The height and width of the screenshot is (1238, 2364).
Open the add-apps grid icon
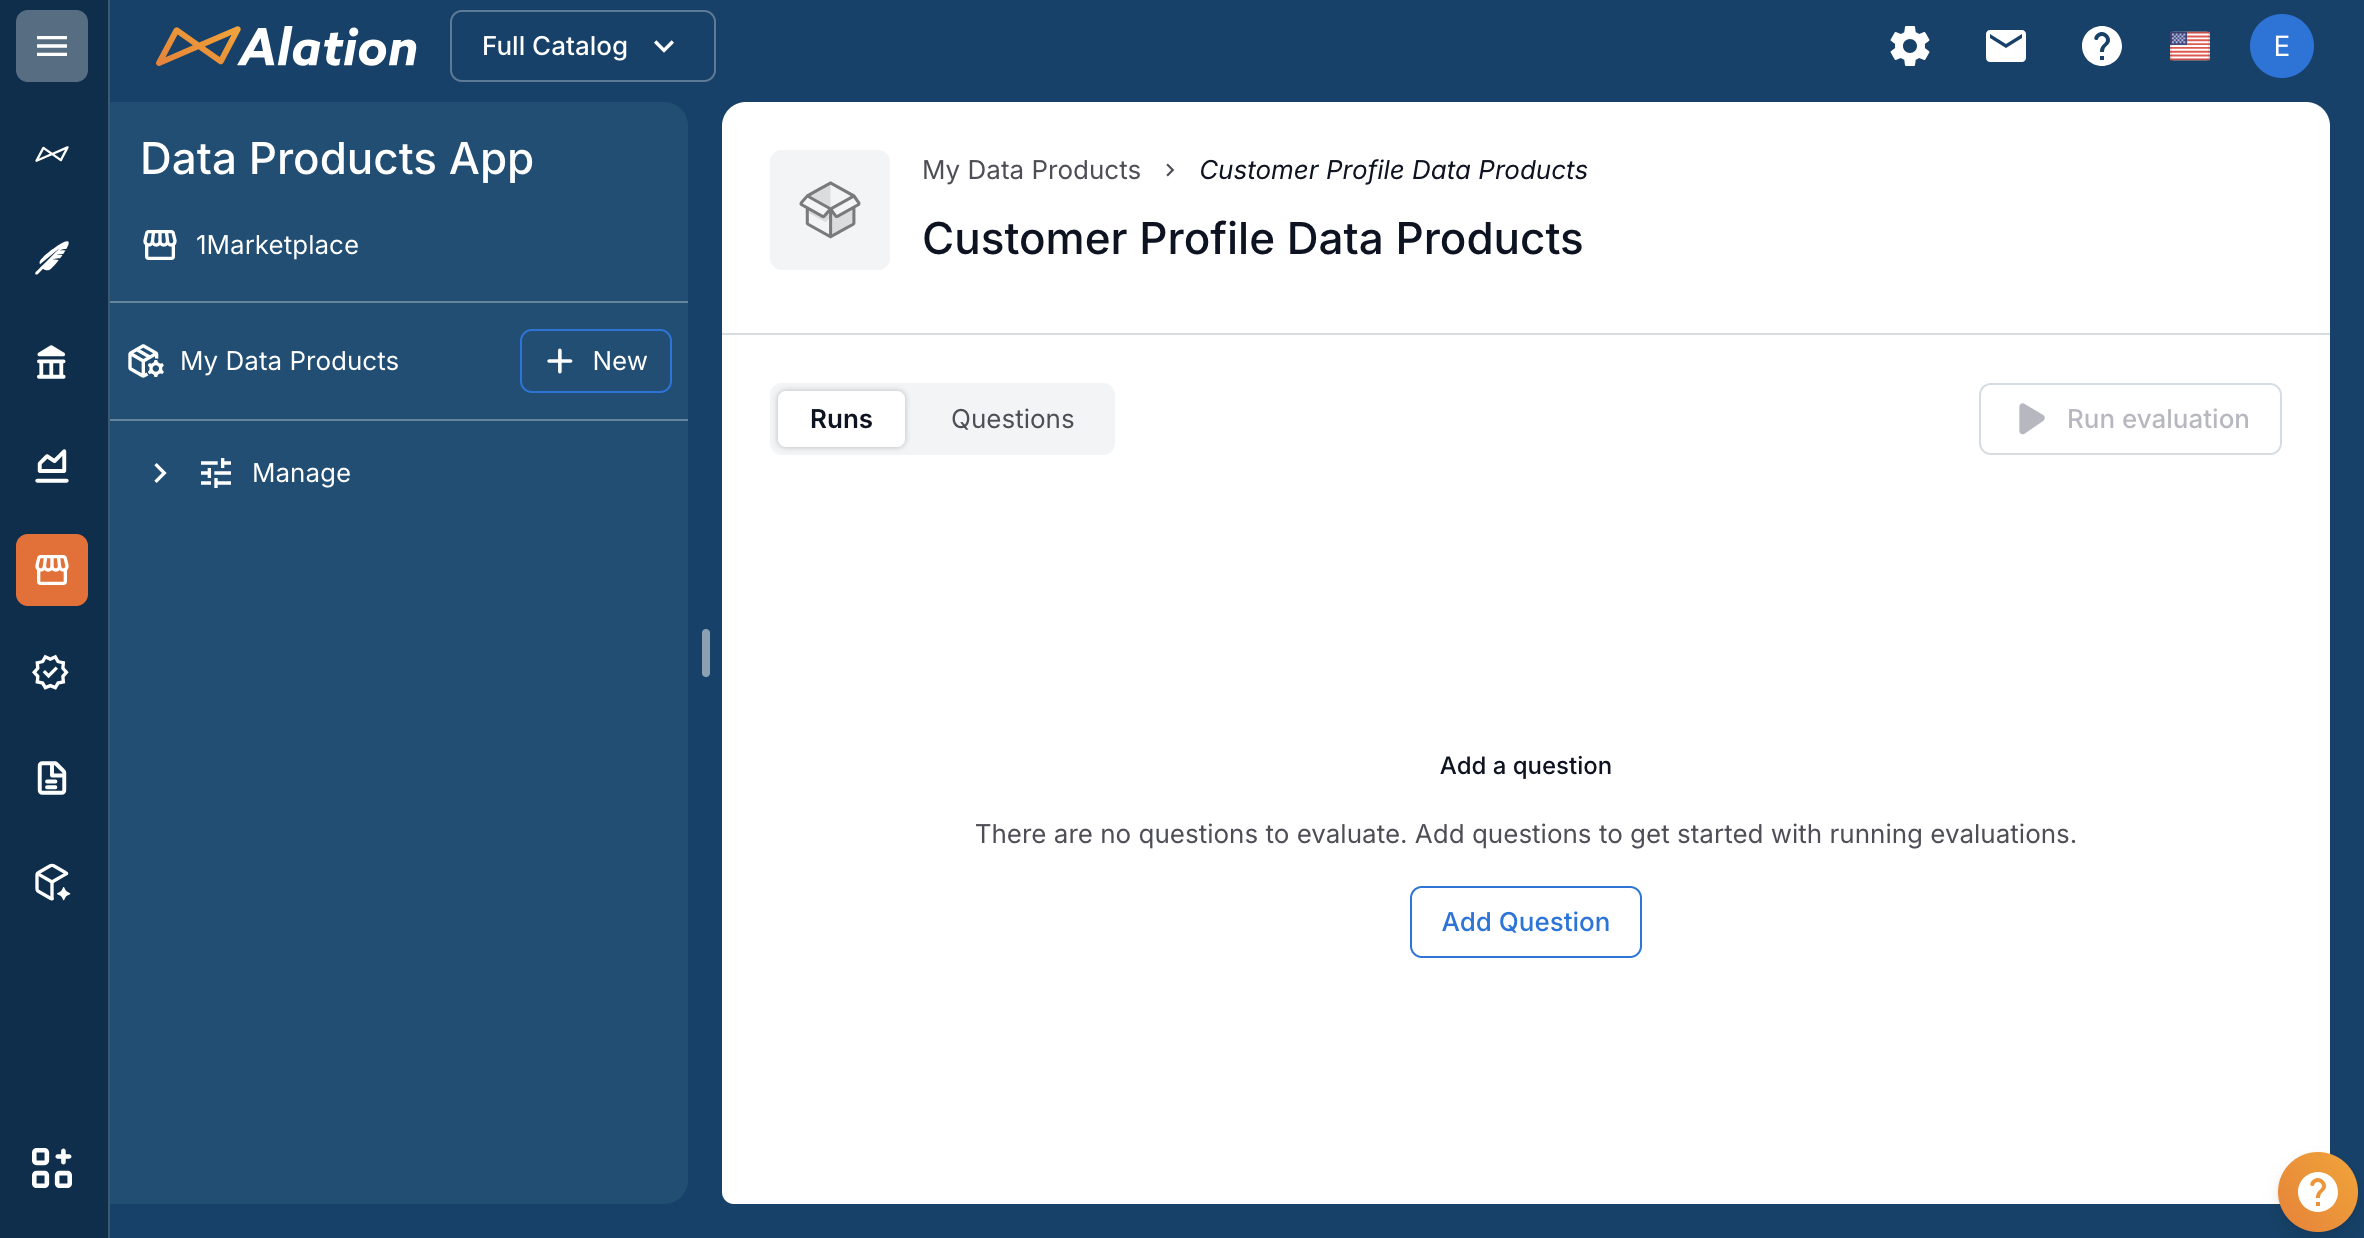[52, 1168]
